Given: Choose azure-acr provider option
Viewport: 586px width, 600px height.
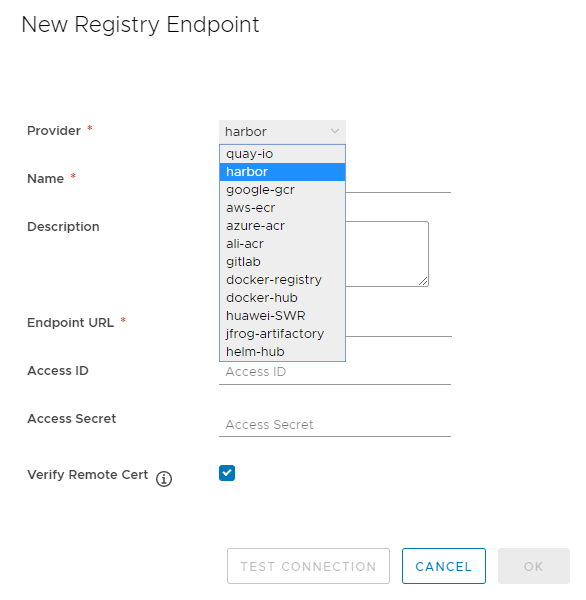Looking at the screenshot, I should [282, 226].
